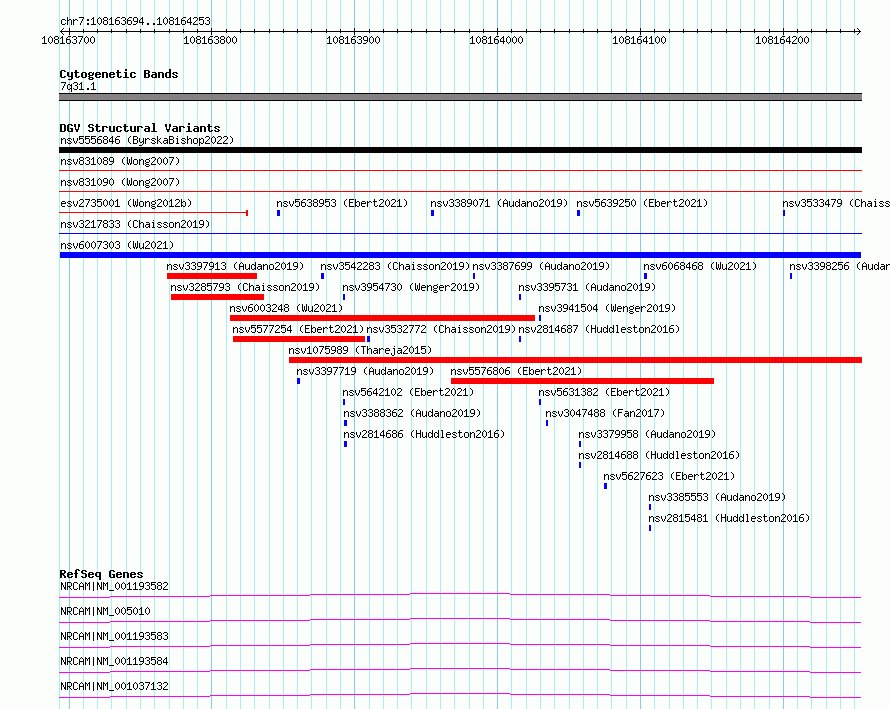Click the chr7:108163694..108164253 region label
Viewport: 890px width, 709px height.
tap(135, 21)
